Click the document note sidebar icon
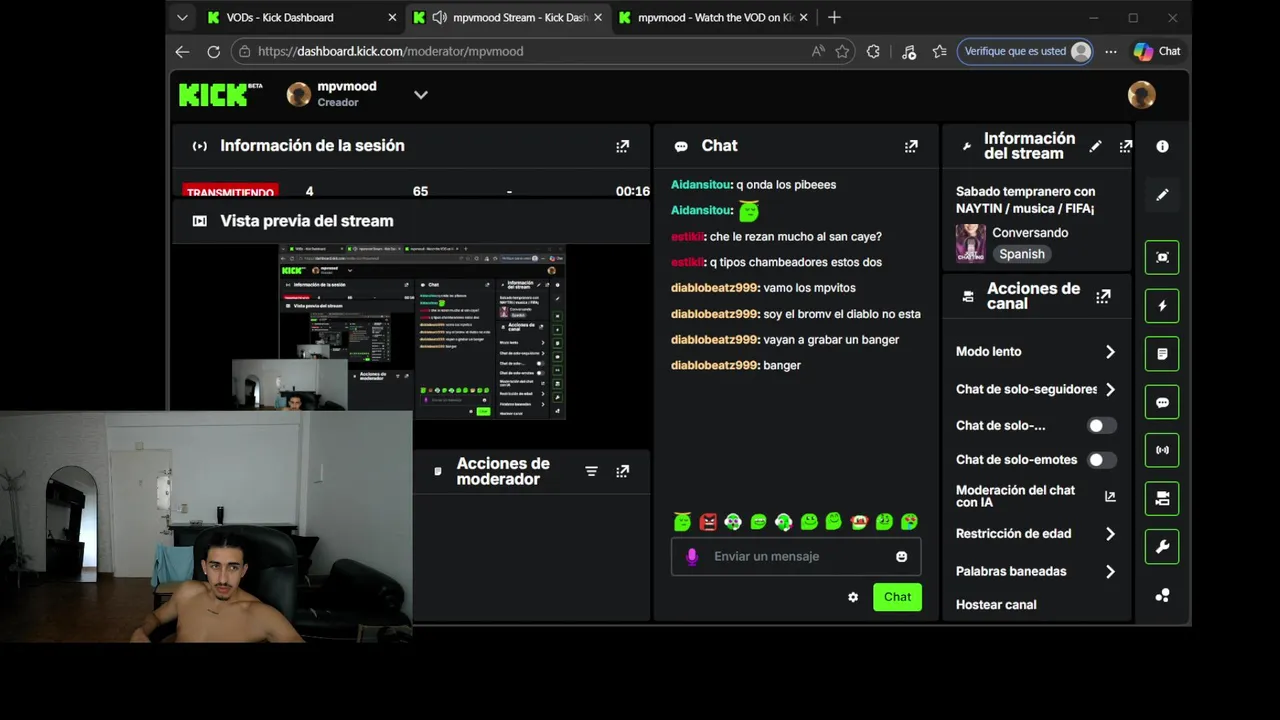 coord(1162,354)
